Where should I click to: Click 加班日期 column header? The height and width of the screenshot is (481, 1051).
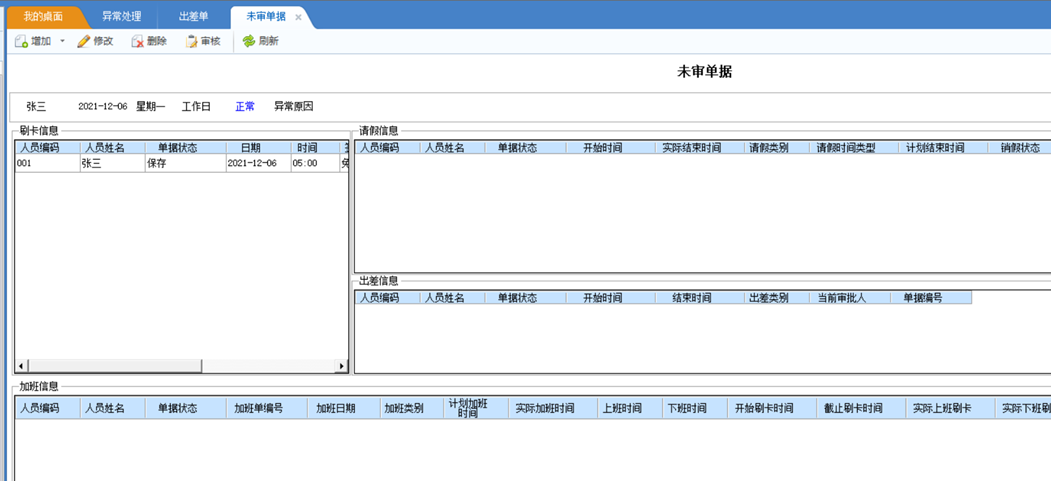tap(343, 408)
